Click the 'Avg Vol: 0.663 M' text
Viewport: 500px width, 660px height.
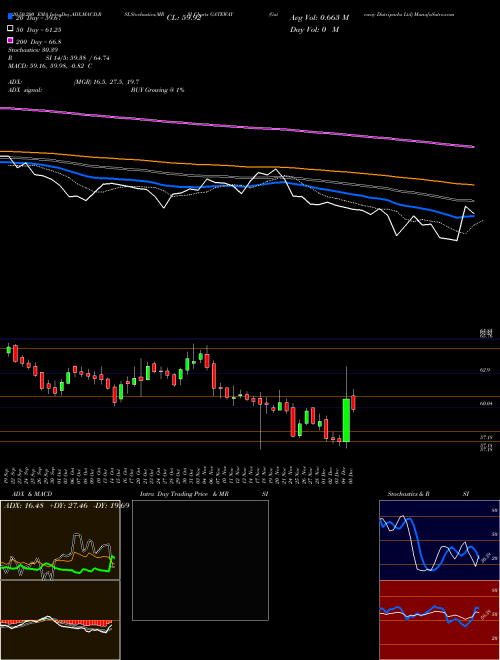[319, 18]
